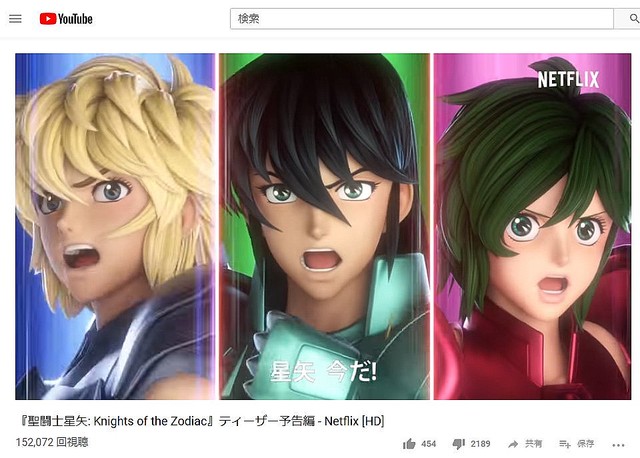The width and height of the screenshot is (640, 458).
Task: Open the hamburger guide menu
Action: (x=15, y=19)
